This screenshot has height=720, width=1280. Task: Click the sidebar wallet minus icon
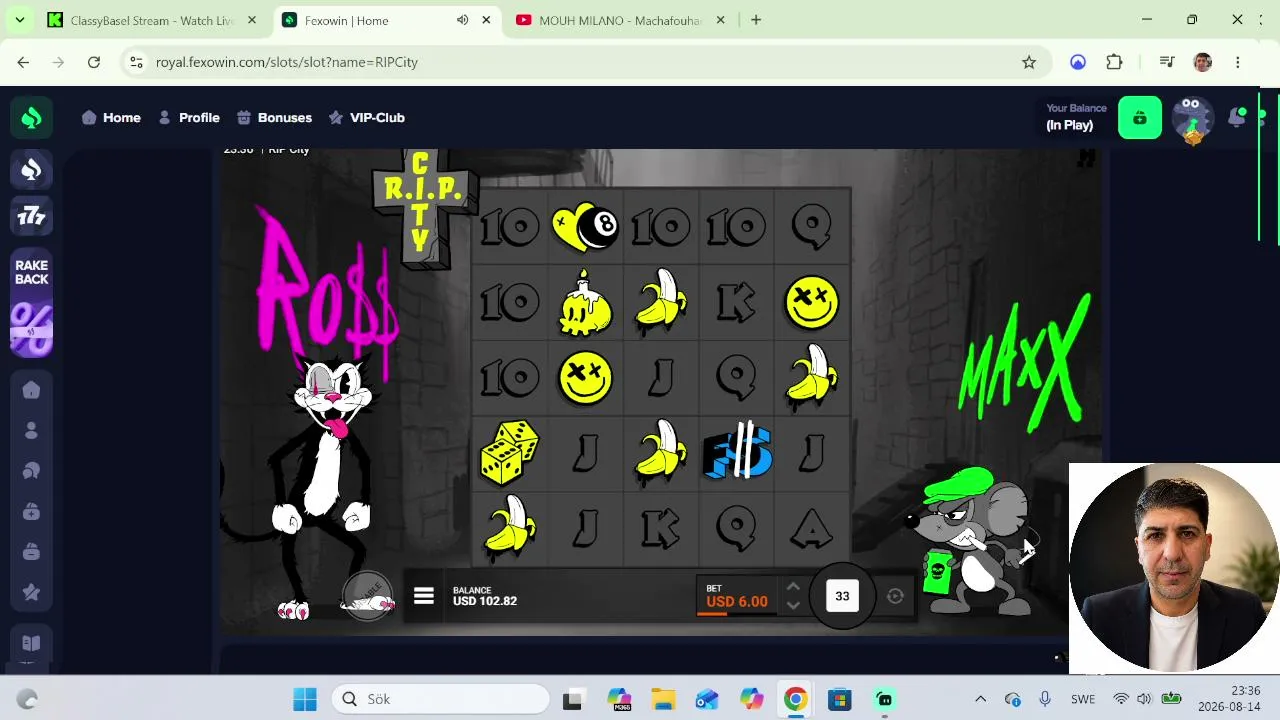tap(31, 552)
